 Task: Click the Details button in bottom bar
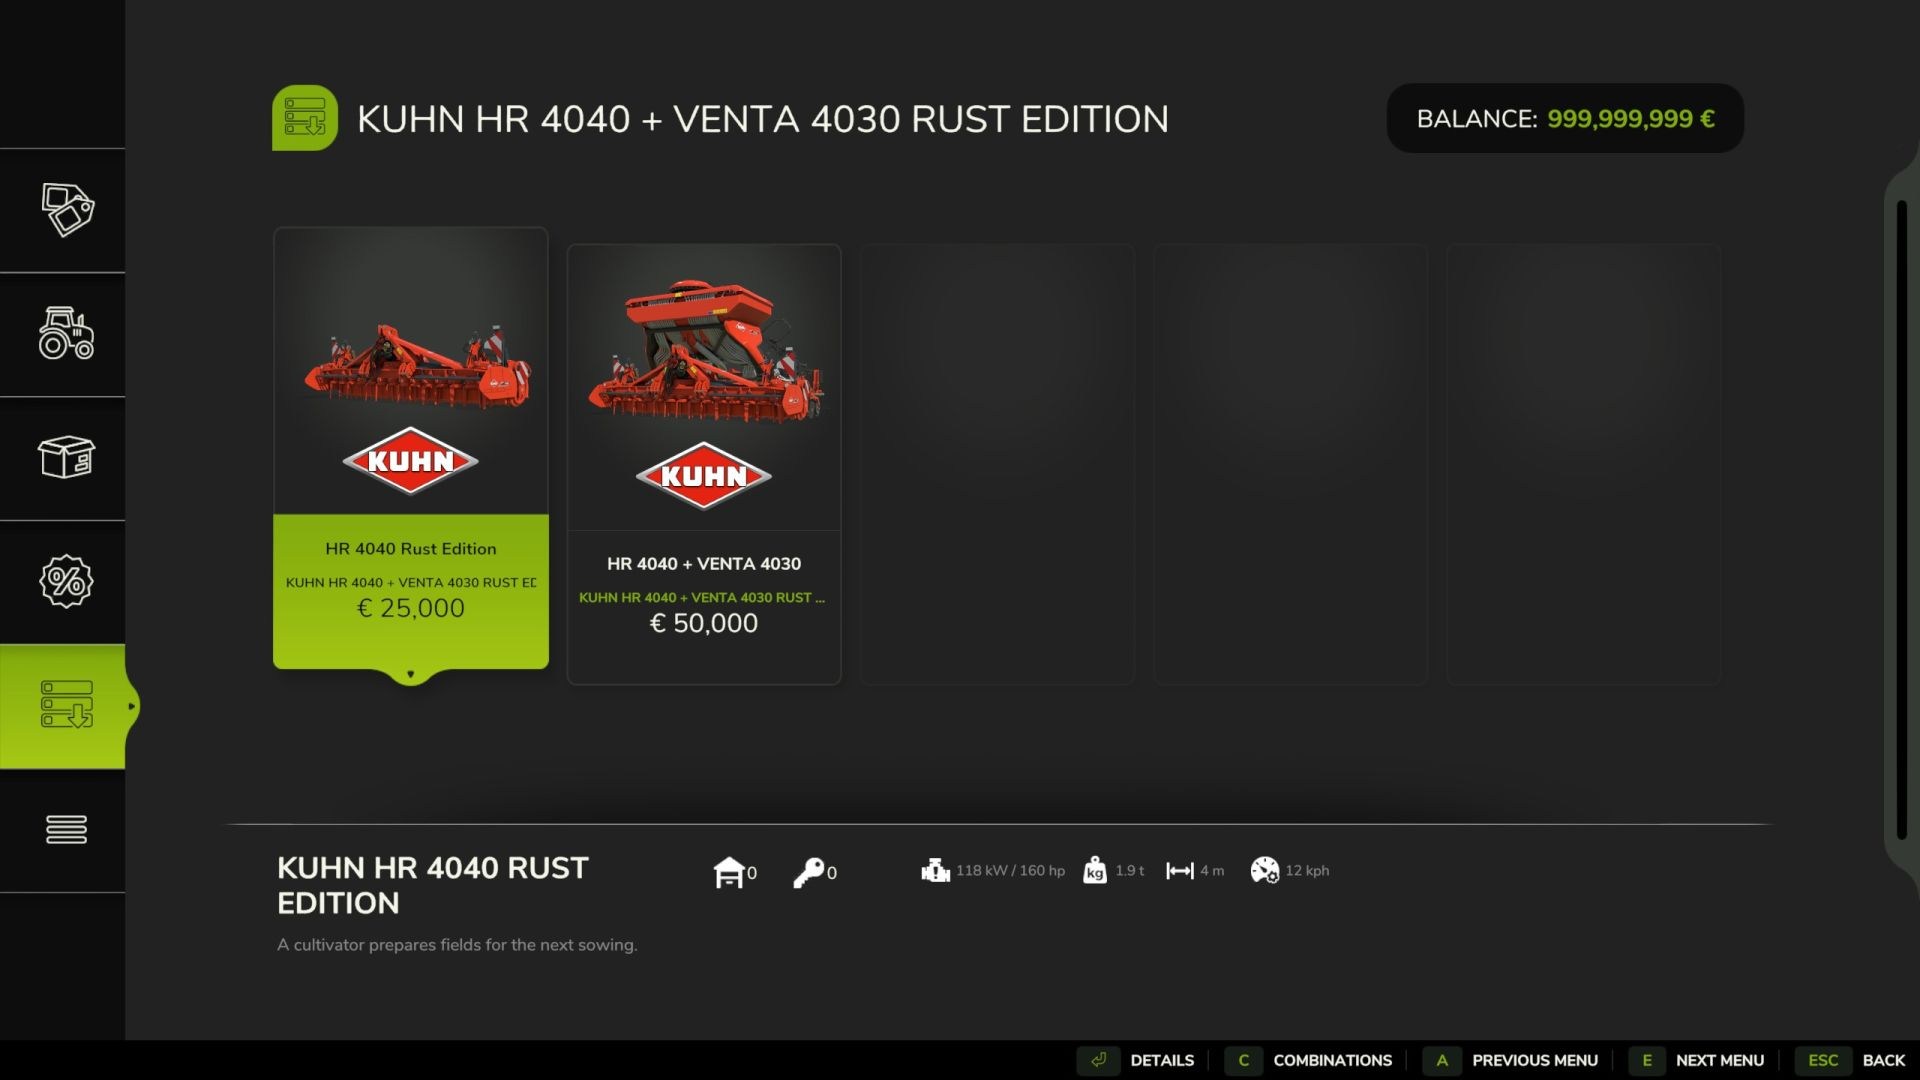(x=1138, y=1060)
